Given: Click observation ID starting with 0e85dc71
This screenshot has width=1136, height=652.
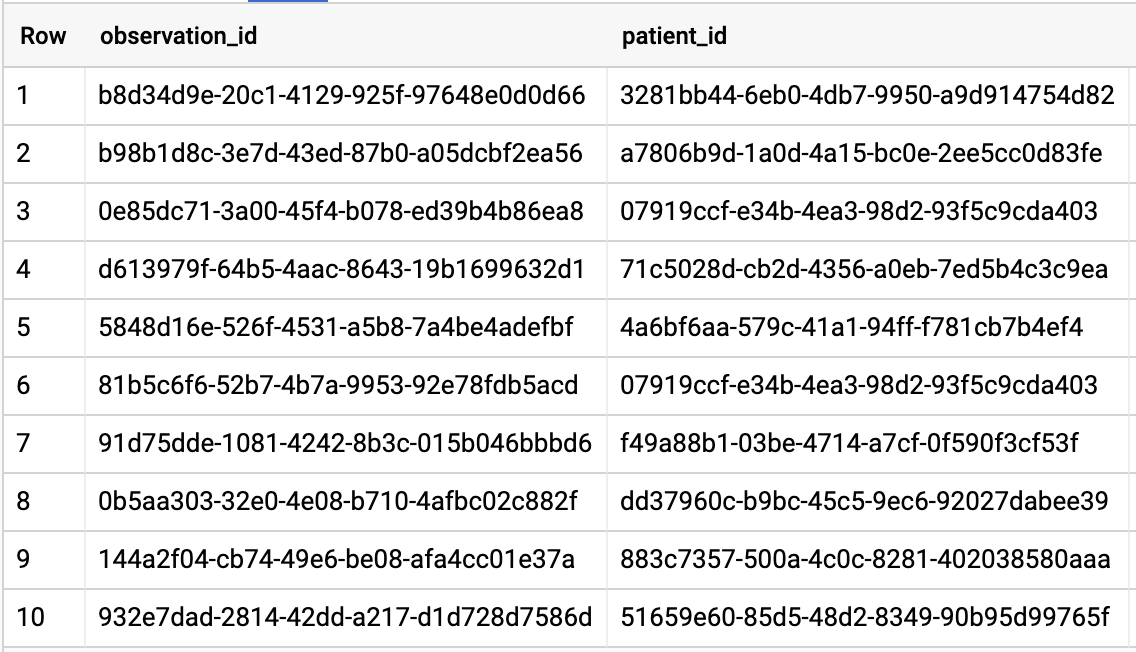Looking at the screenshot, I should coord(341,212).
